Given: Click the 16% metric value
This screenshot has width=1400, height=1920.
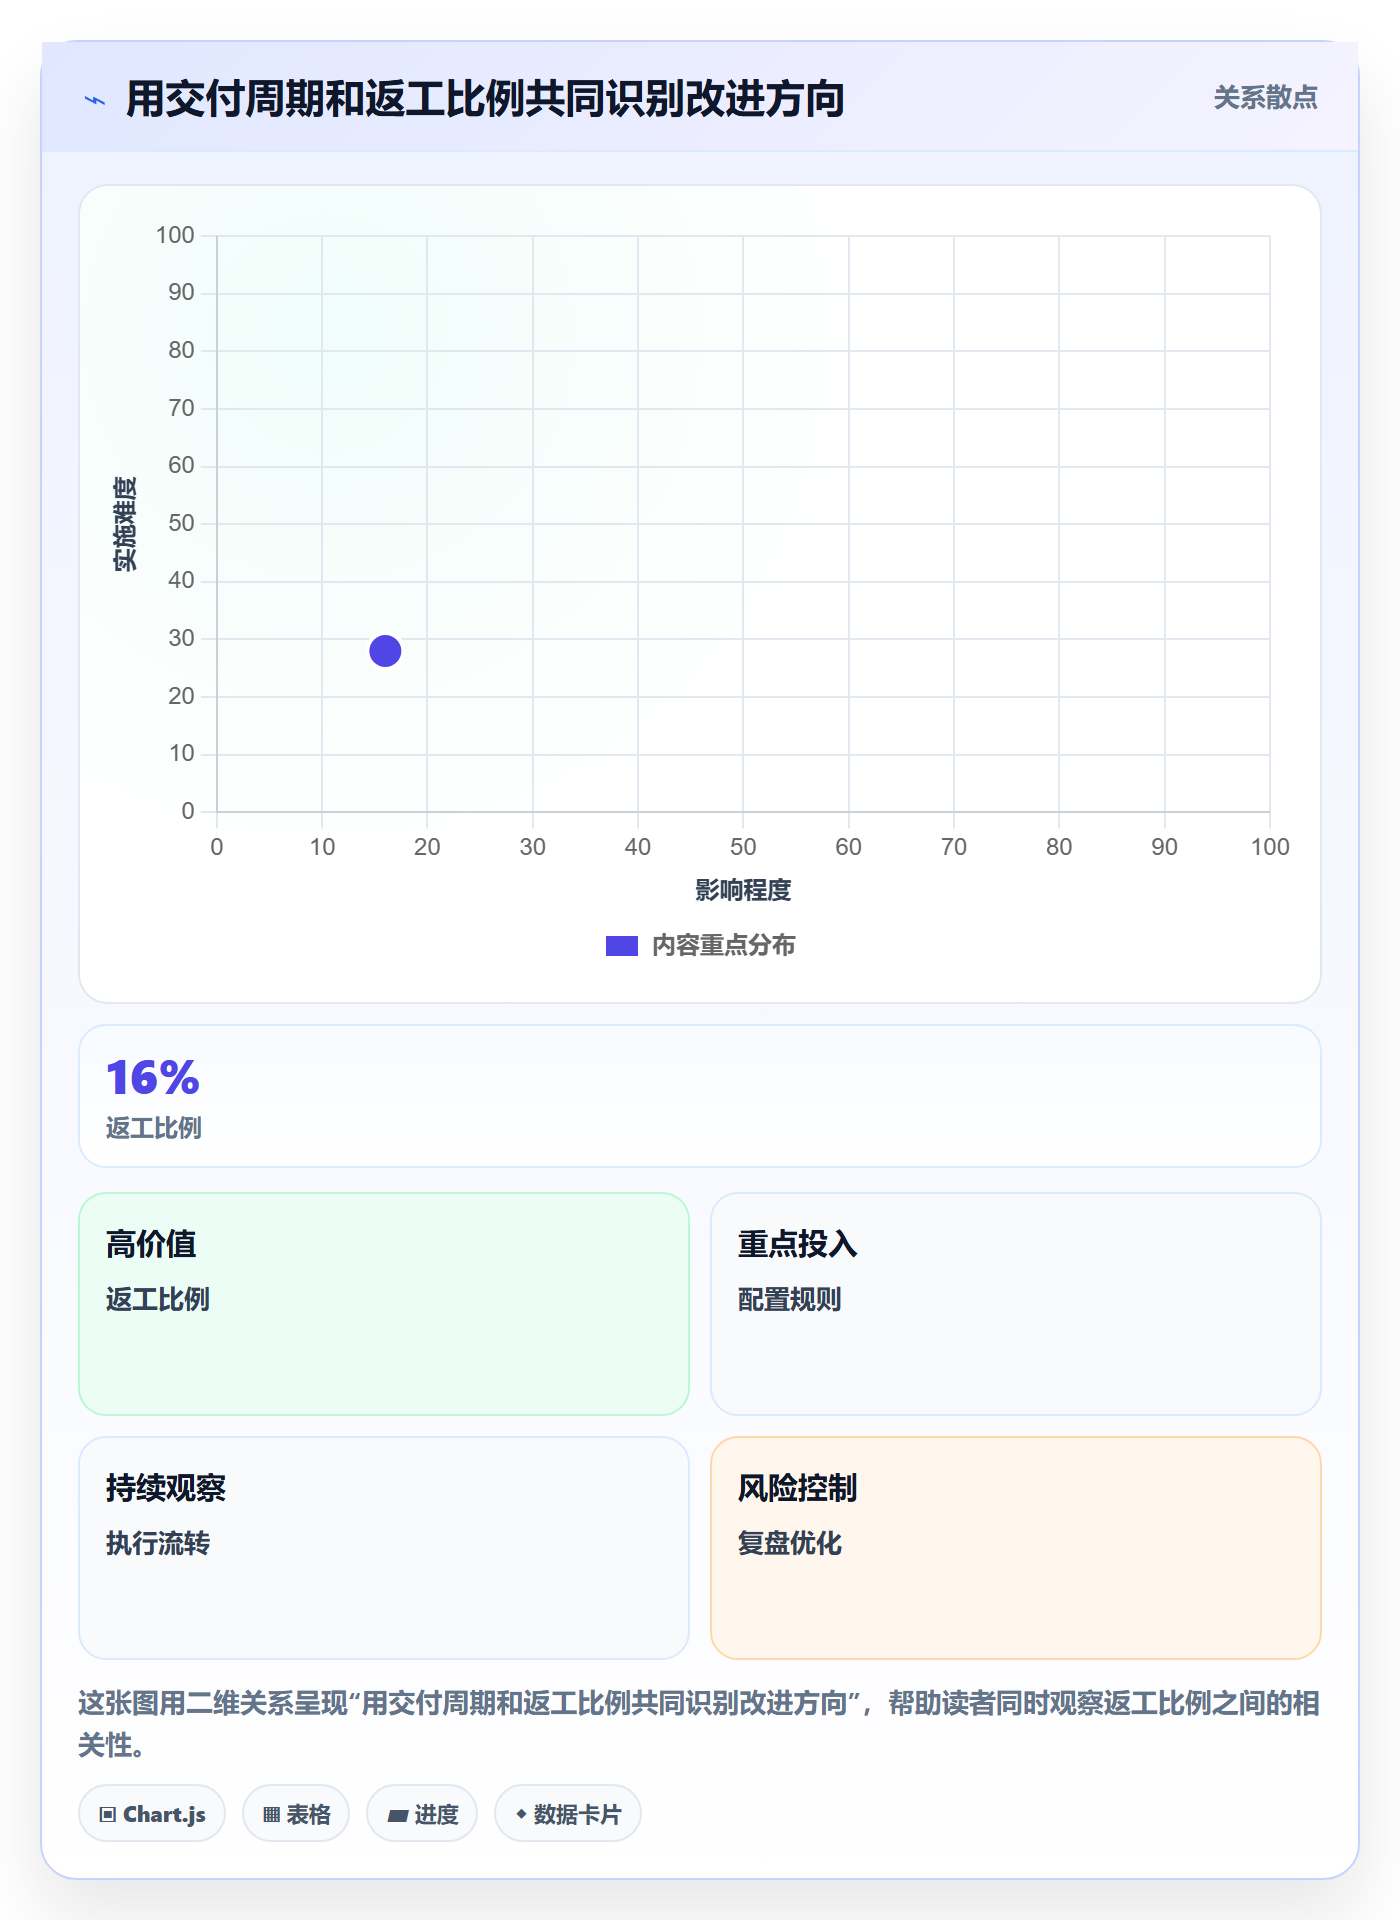Looking at the screenshot, I should (153, 1078).
